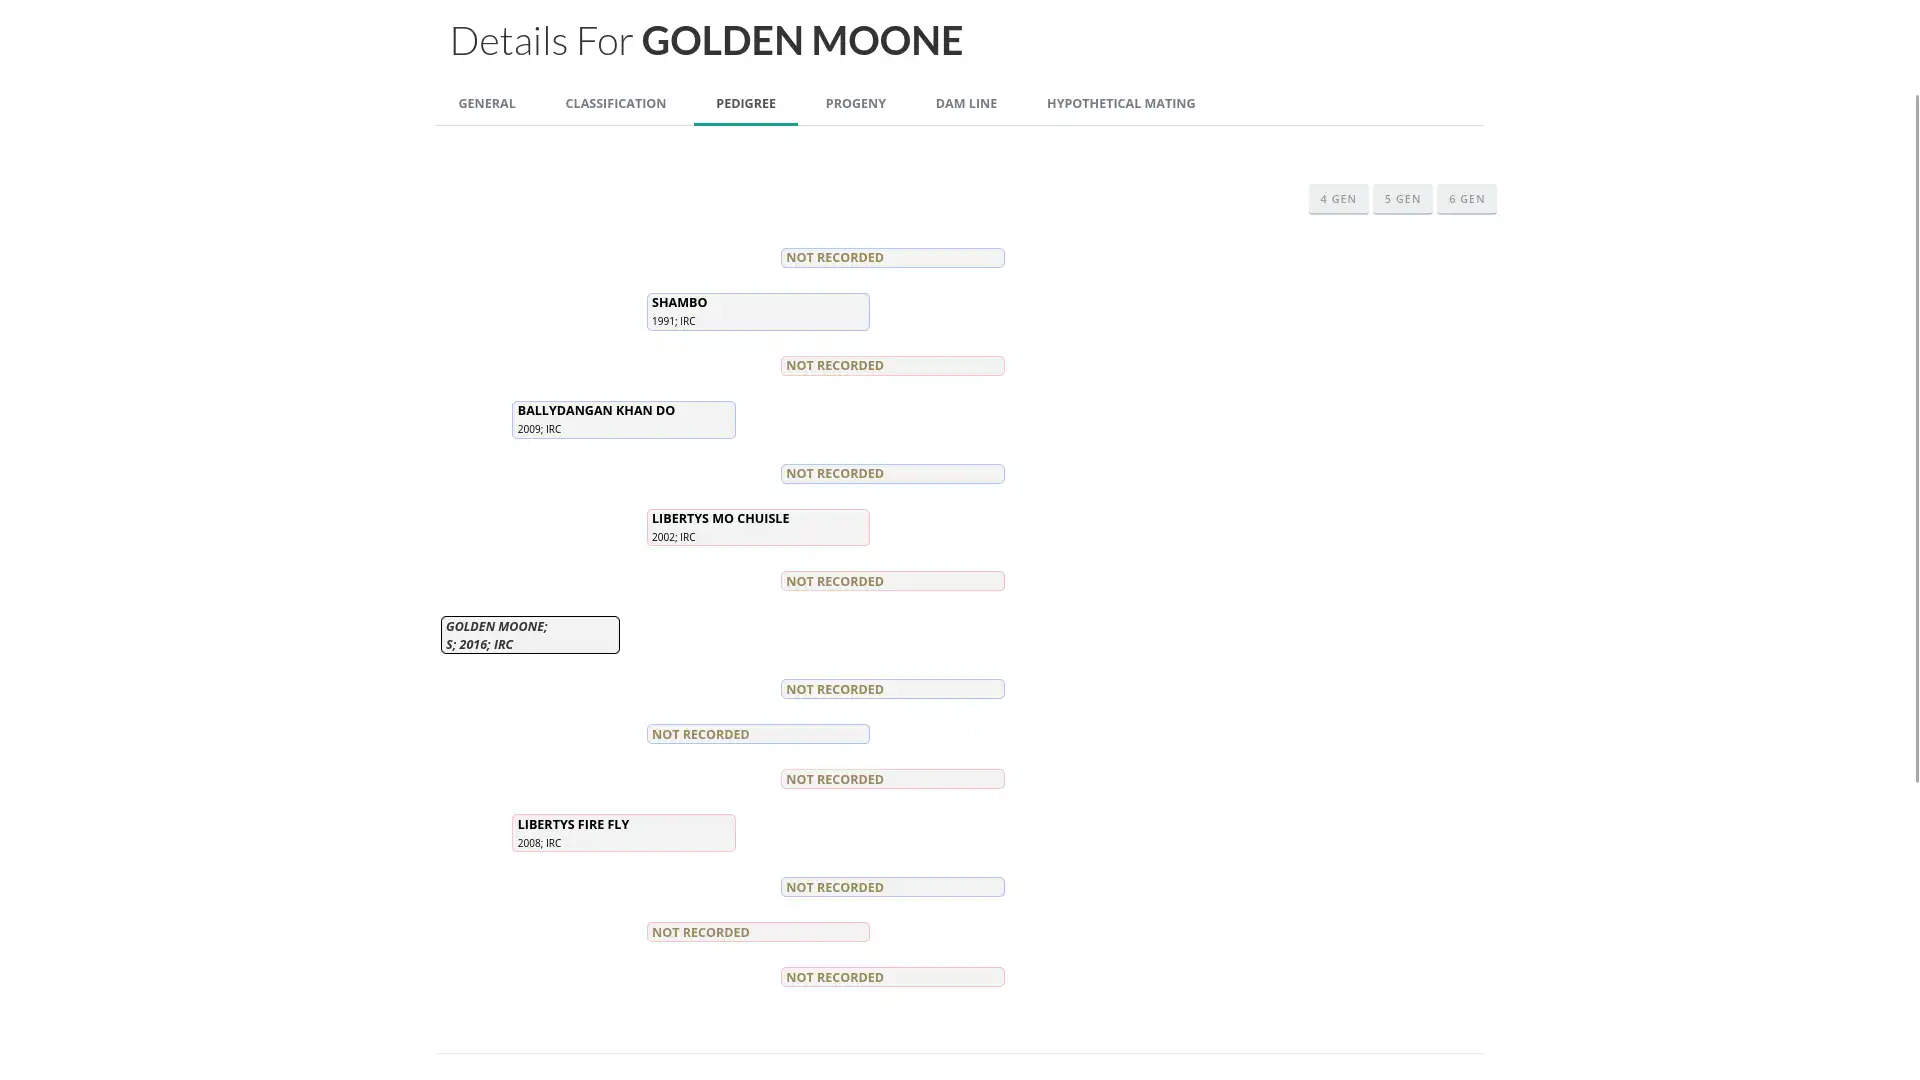Select the BALLYDANGAN KHAN DO box
This screenshot has width=1920, height=1080.
623,419
